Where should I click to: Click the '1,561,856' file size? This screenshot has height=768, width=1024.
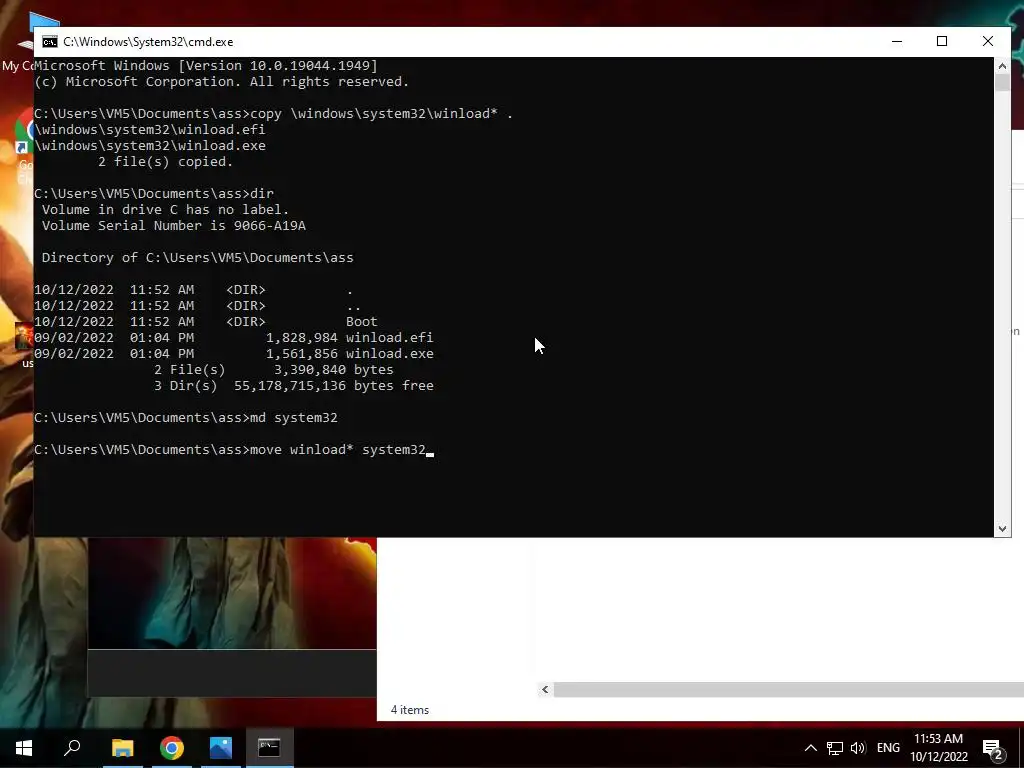click(x=302, y=353)
